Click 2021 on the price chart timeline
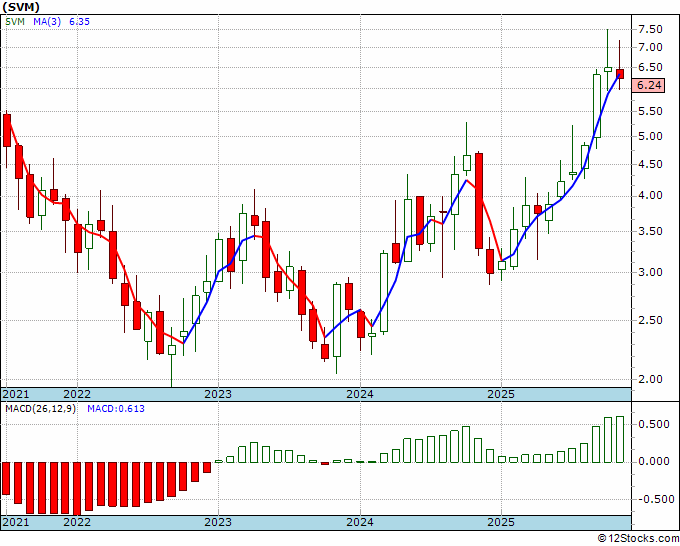This screenshot has width=680, height=546. [x=16, y=394]
